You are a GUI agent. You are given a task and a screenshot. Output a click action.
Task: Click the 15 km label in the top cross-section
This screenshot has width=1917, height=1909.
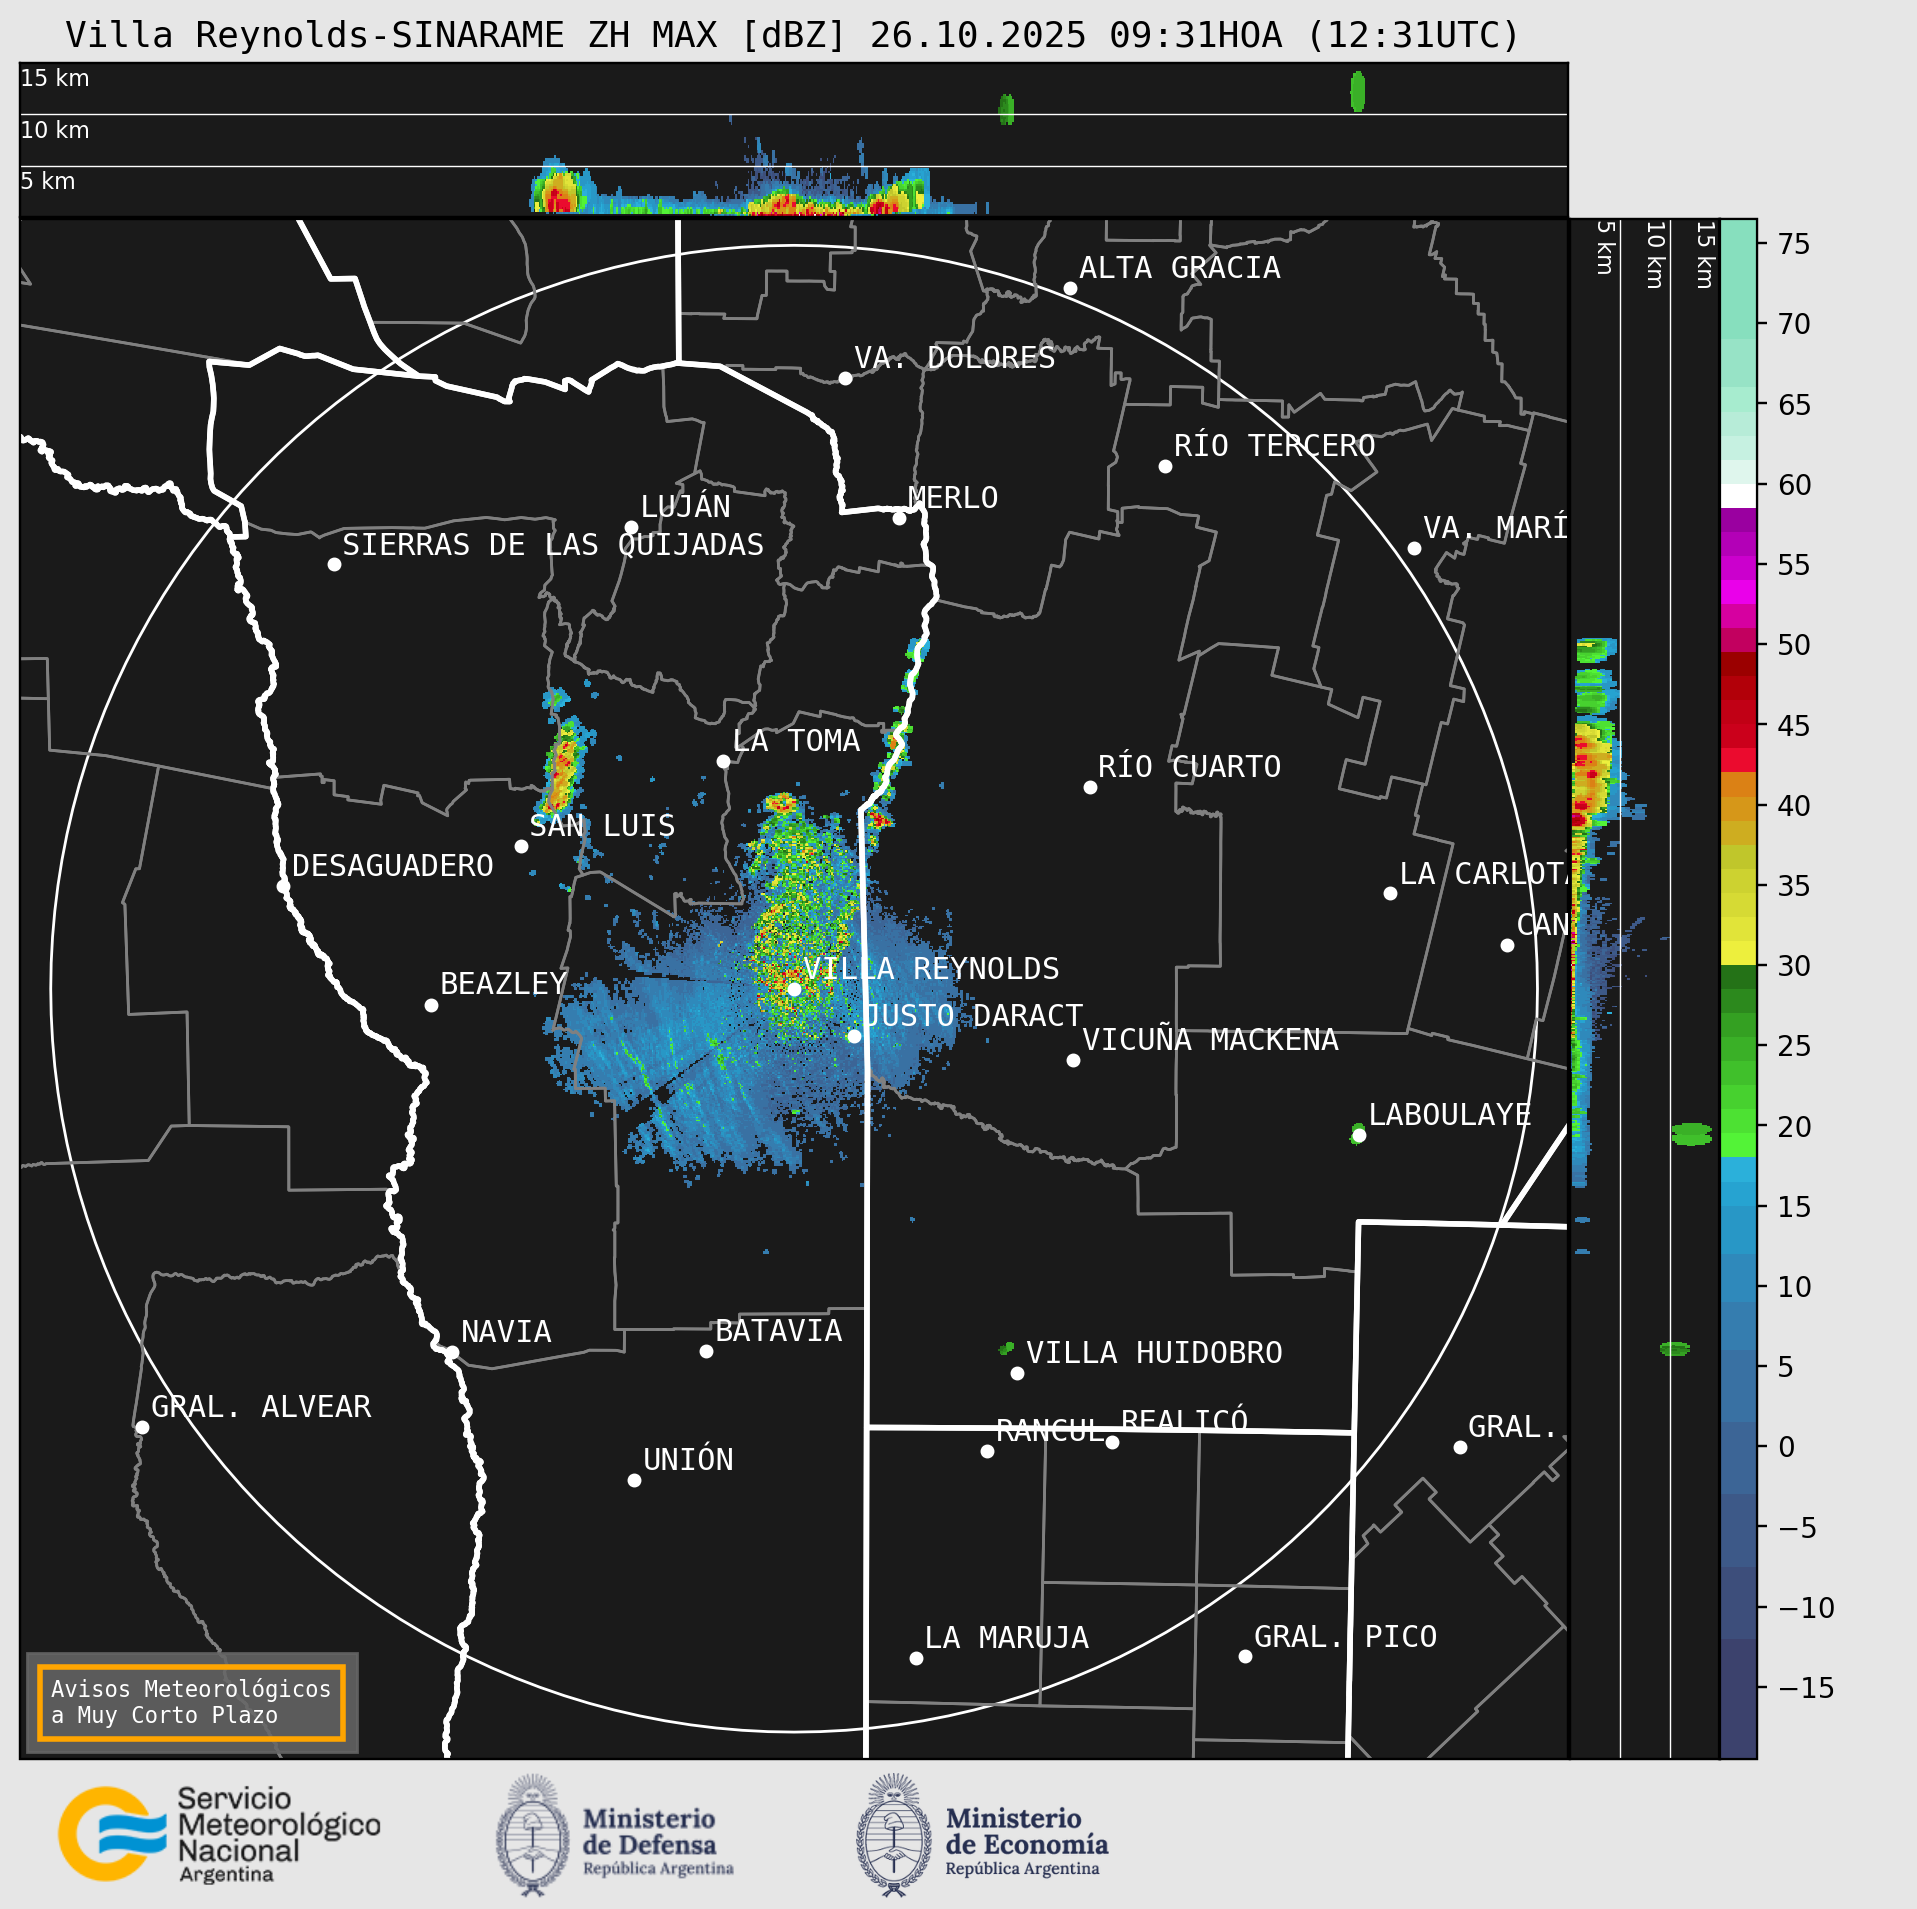(55, 78)
